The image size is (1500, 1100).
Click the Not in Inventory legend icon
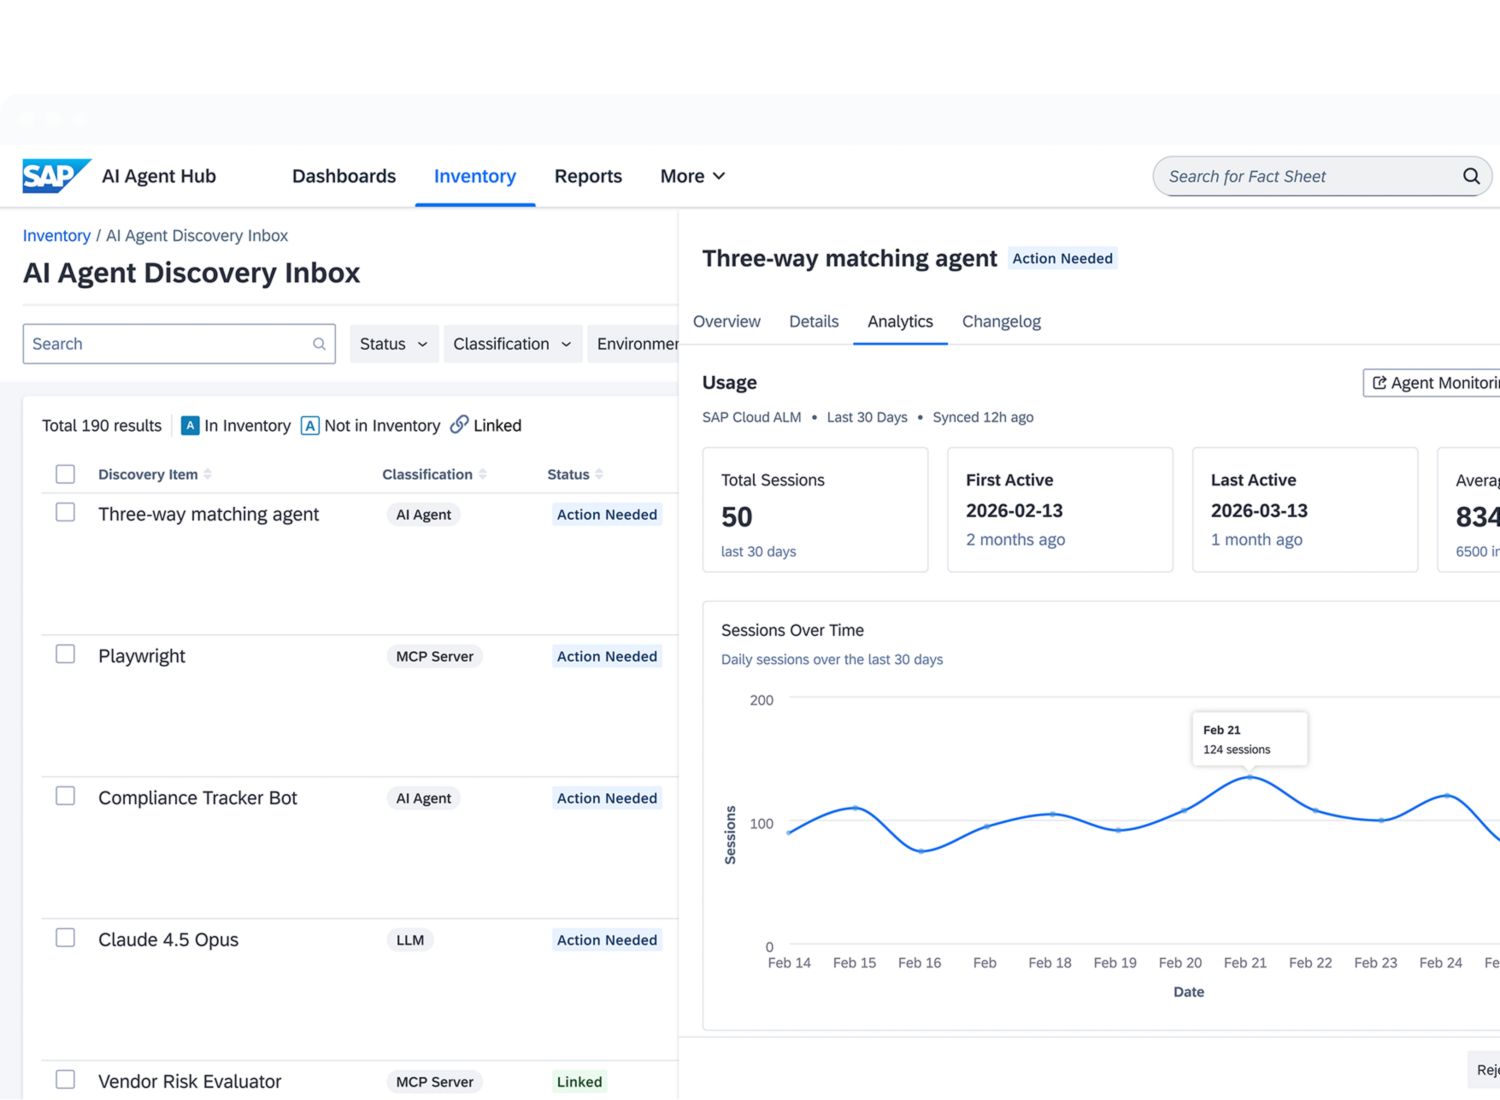coord(310,425)
